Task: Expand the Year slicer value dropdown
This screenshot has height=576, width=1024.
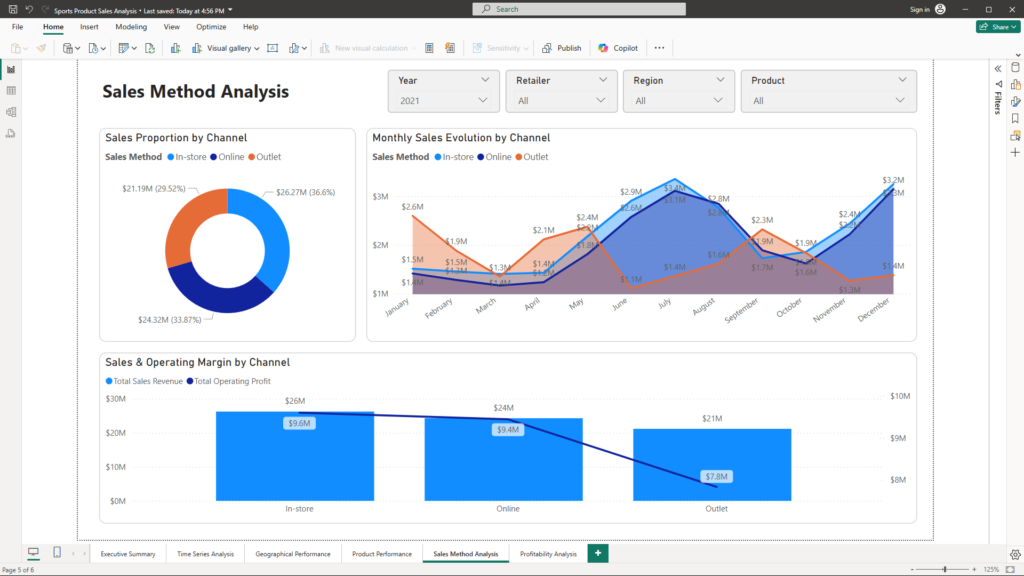Action: (483, 100)
